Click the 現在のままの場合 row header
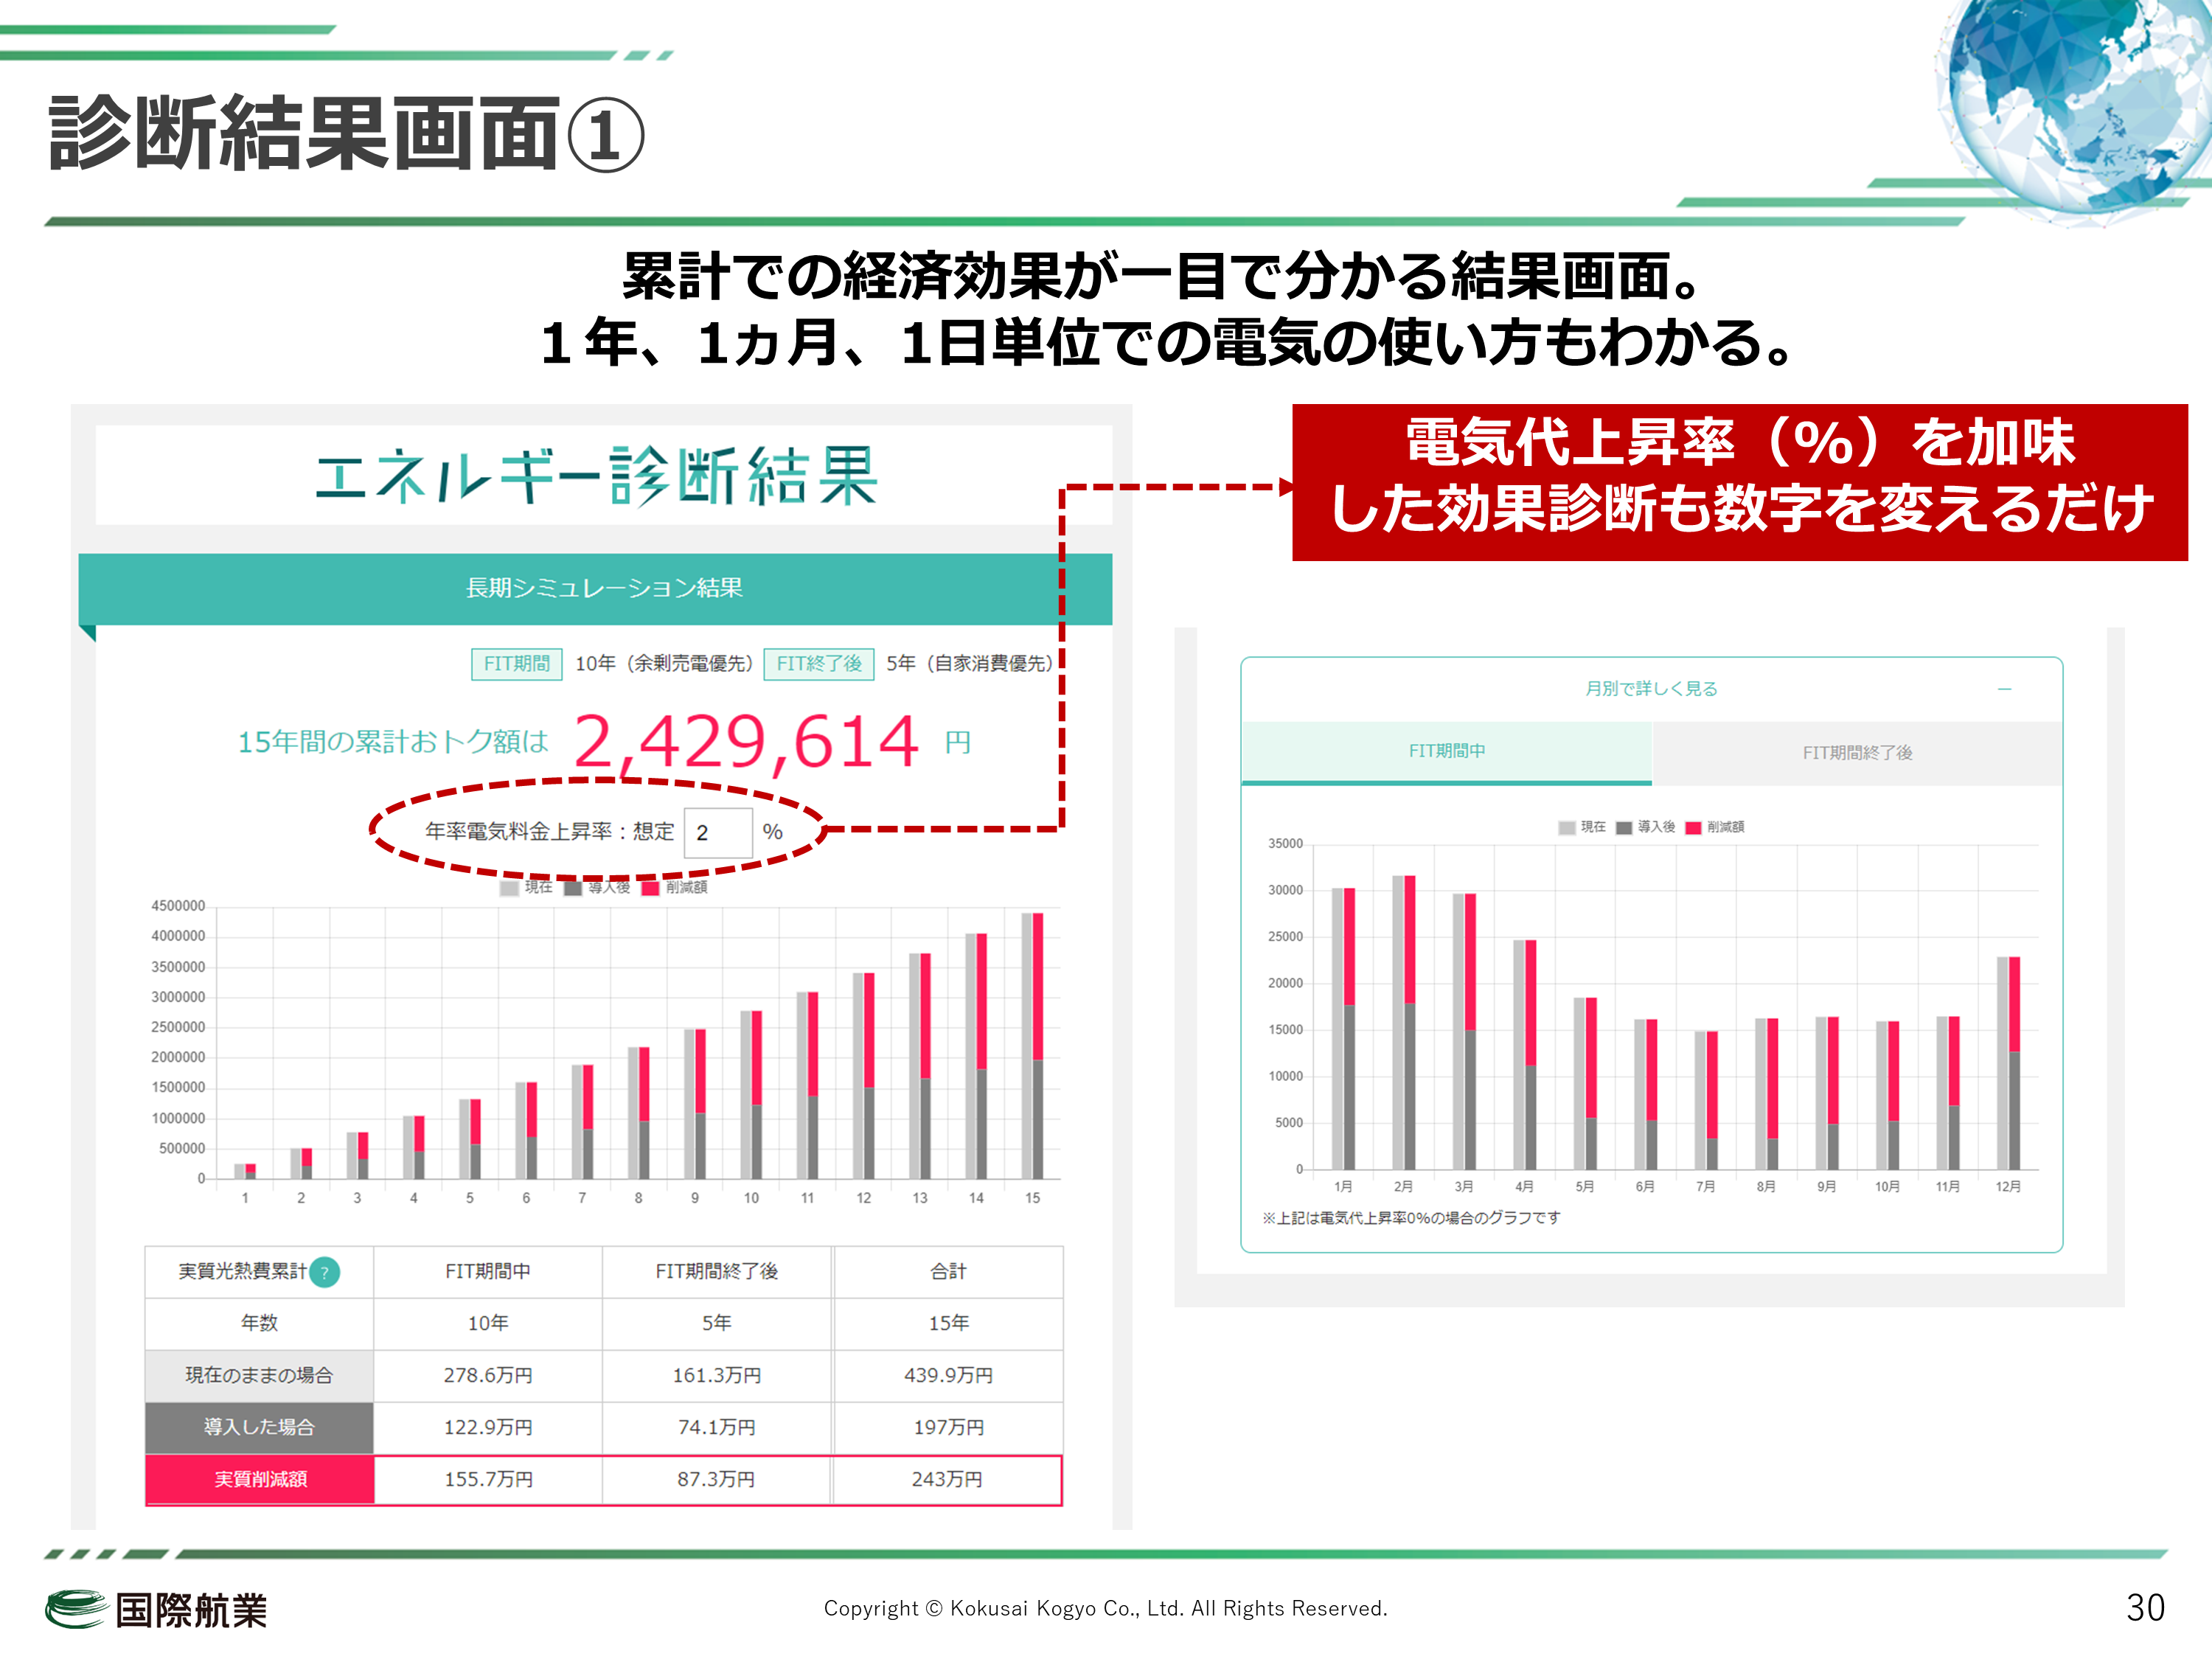 [x=260, y=1376]
